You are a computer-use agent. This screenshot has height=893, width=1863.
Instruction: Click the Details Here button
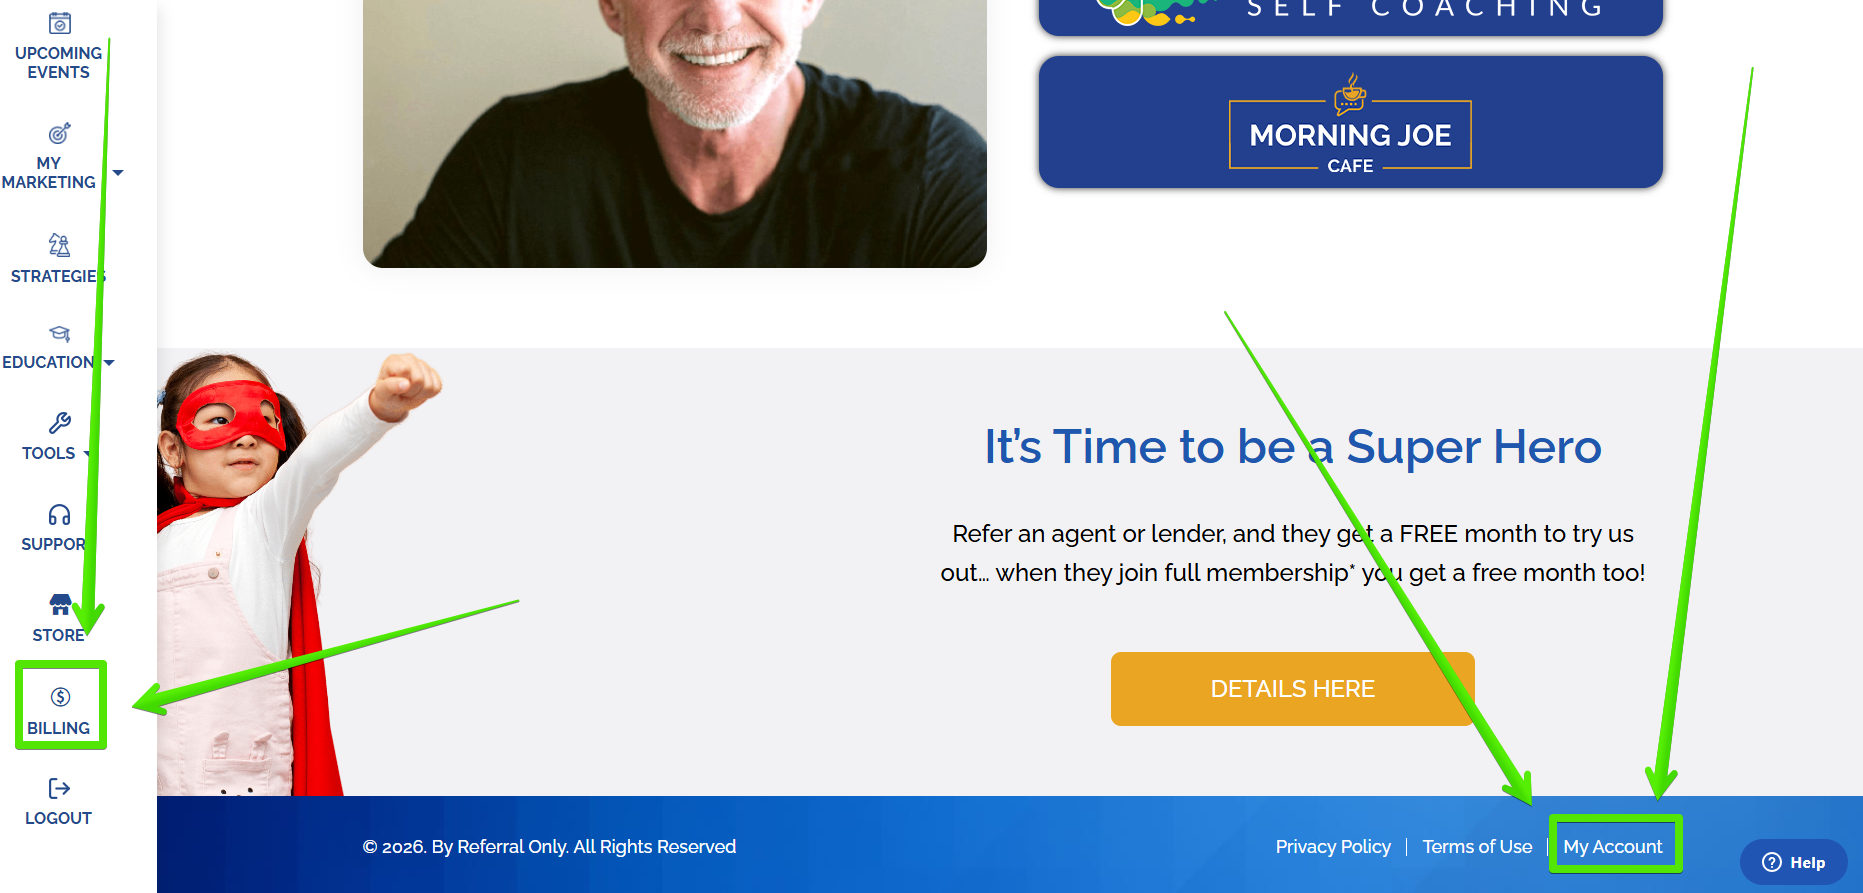click(1293, 689)
